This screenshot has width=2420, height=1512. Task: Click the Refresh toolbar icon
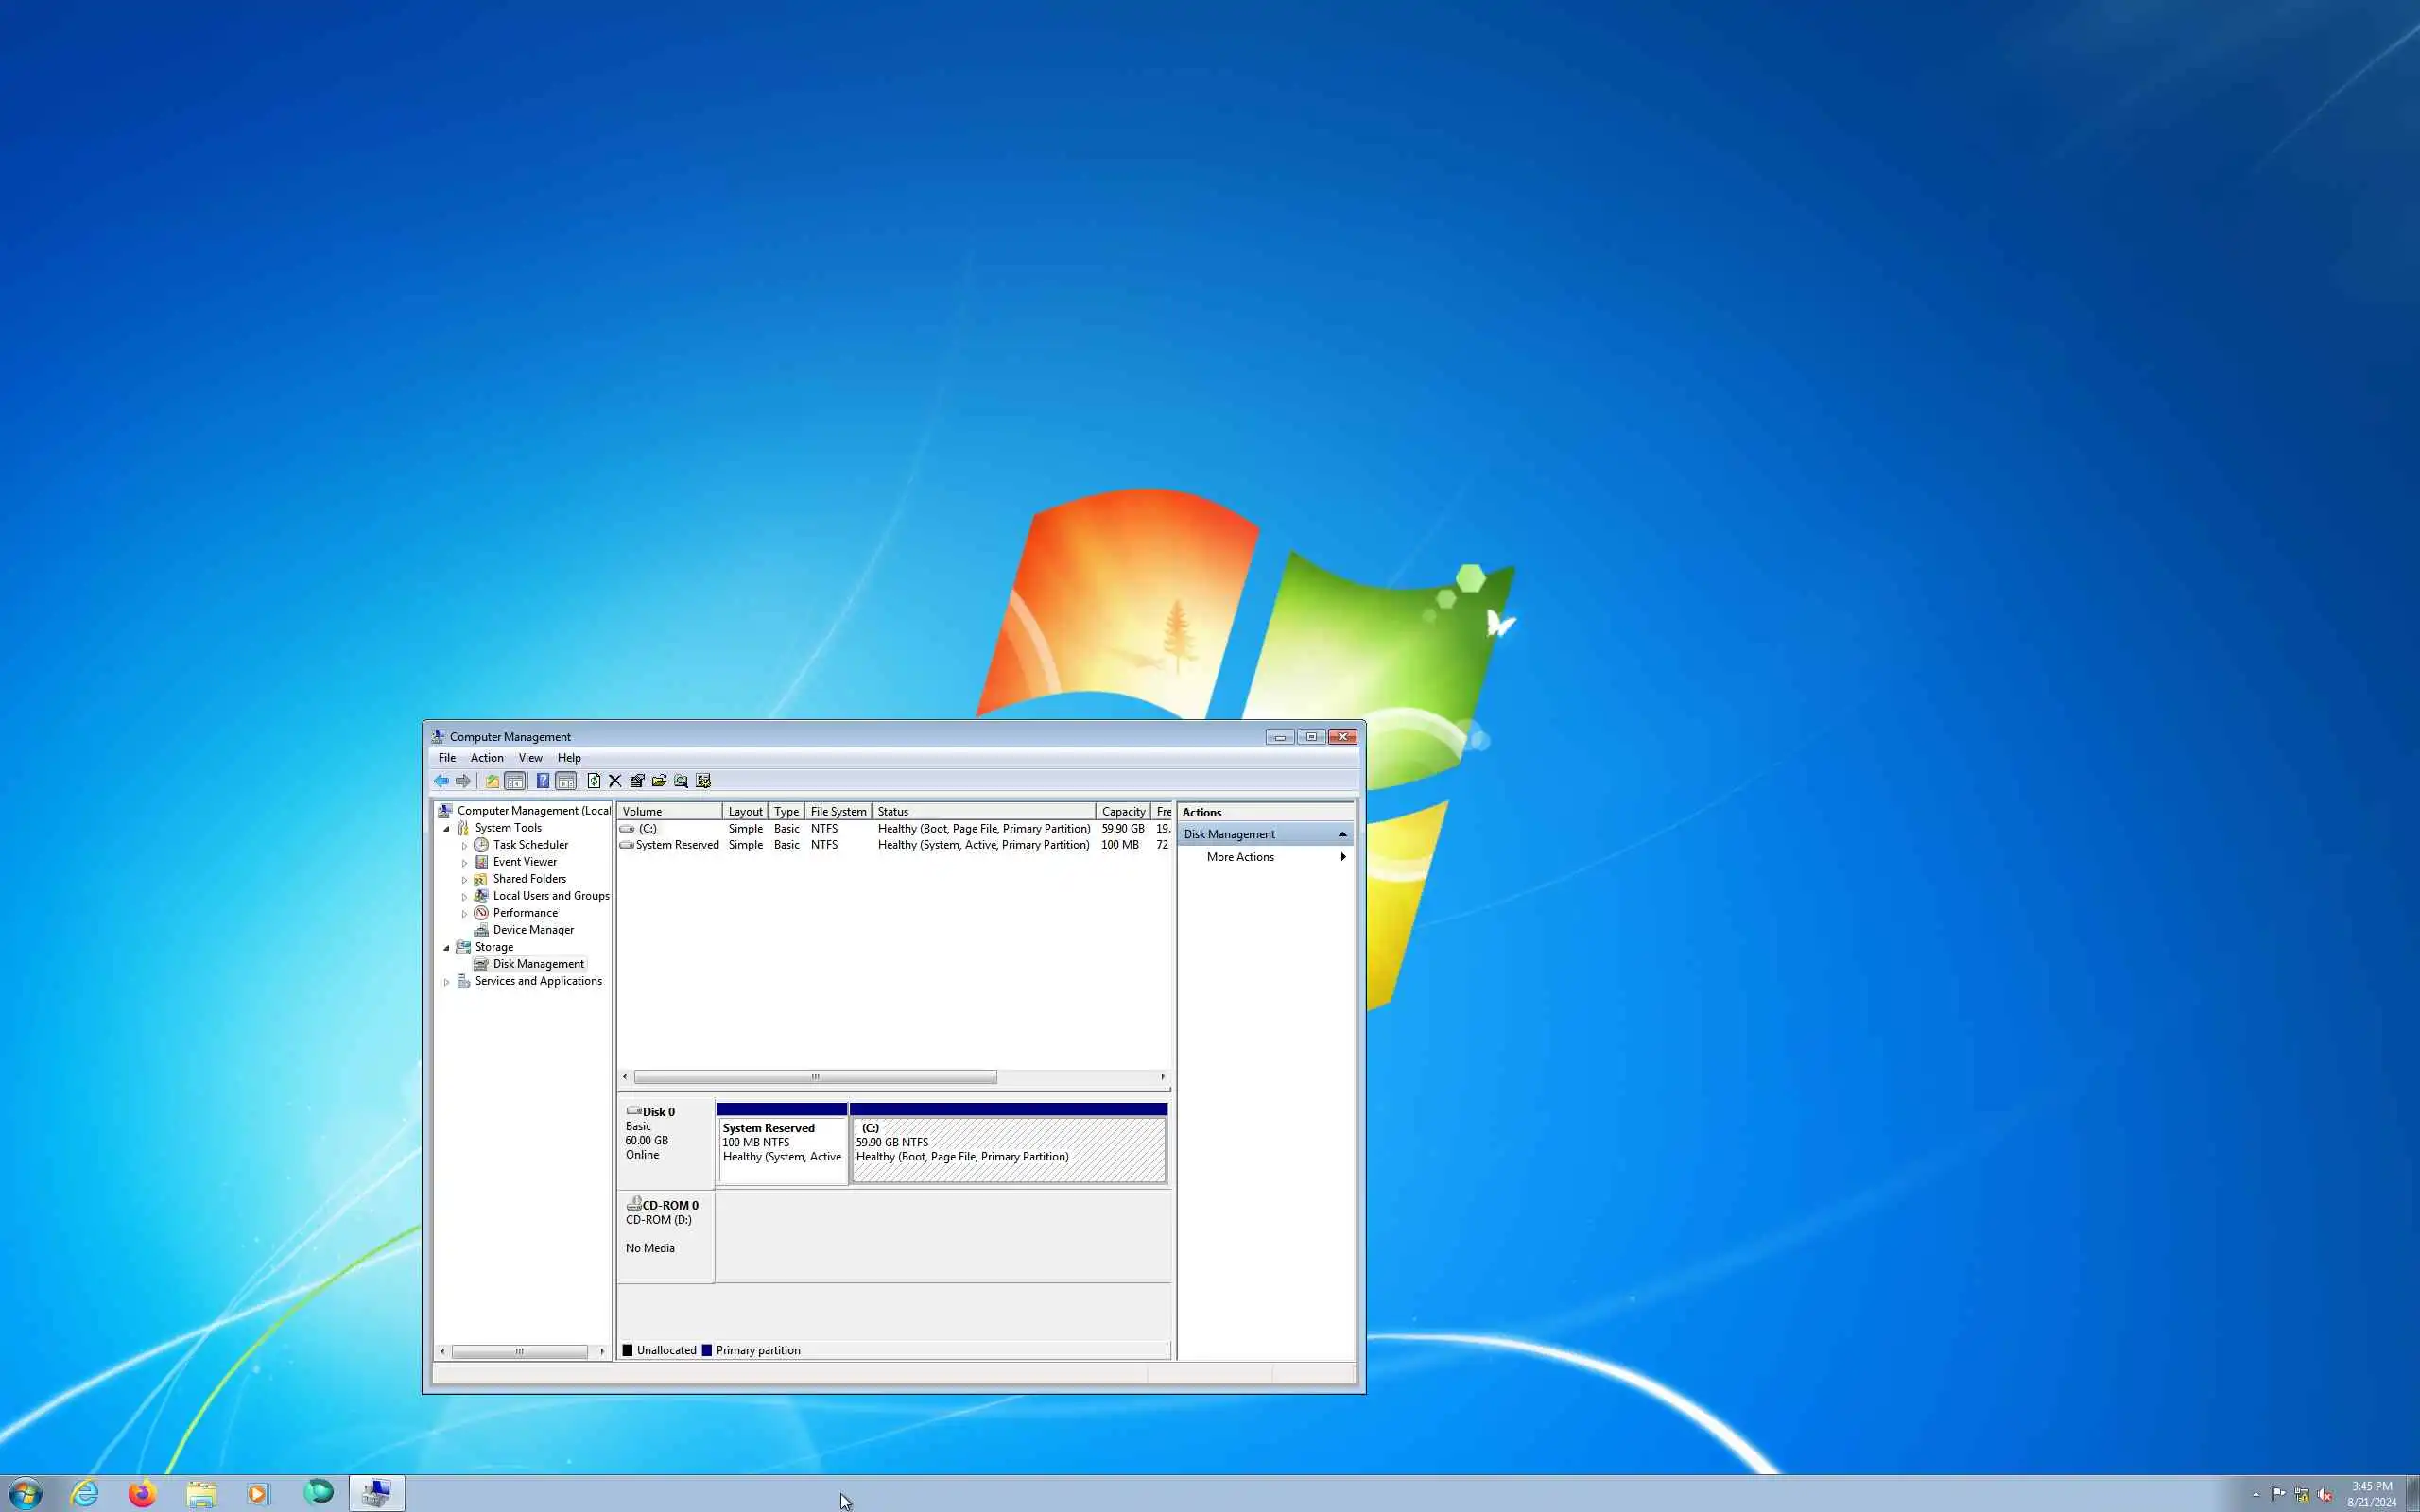pyautogui.click(x=594, y=781)
